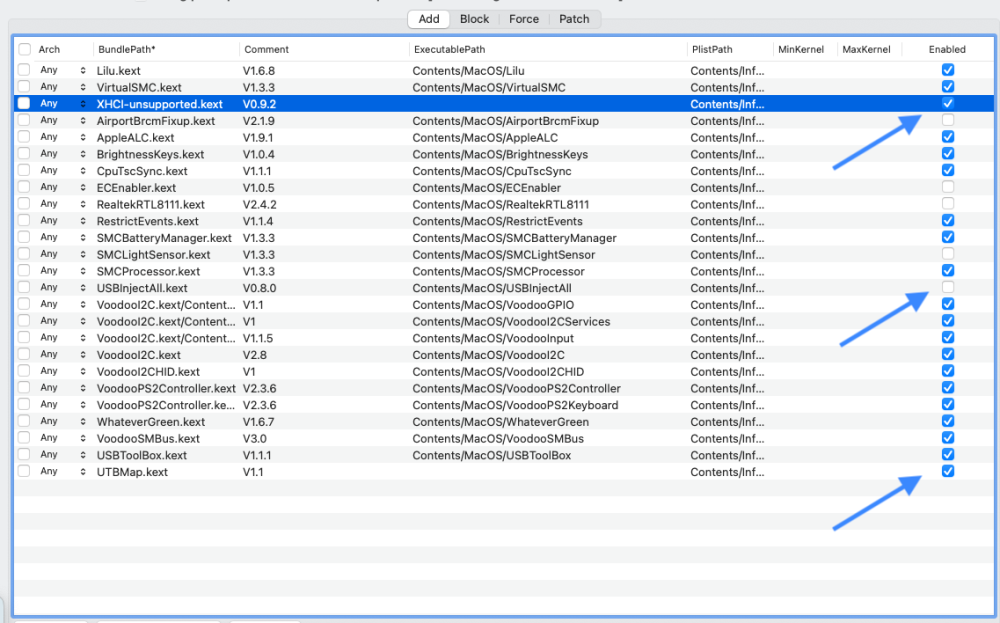This screenshot has height=623, width=1000.
Task: Click comment V0.8.0 for USBInjectAll
Action: pos(260,288)
